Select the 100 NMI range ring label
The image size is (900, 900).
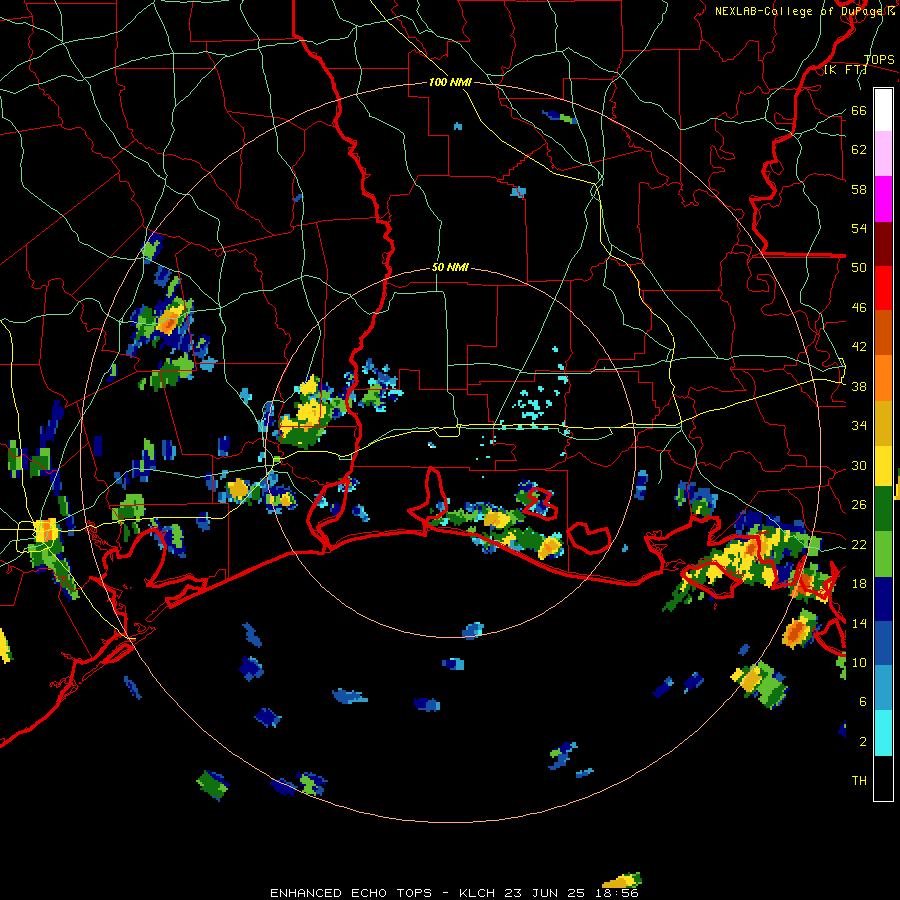point(450,82)
